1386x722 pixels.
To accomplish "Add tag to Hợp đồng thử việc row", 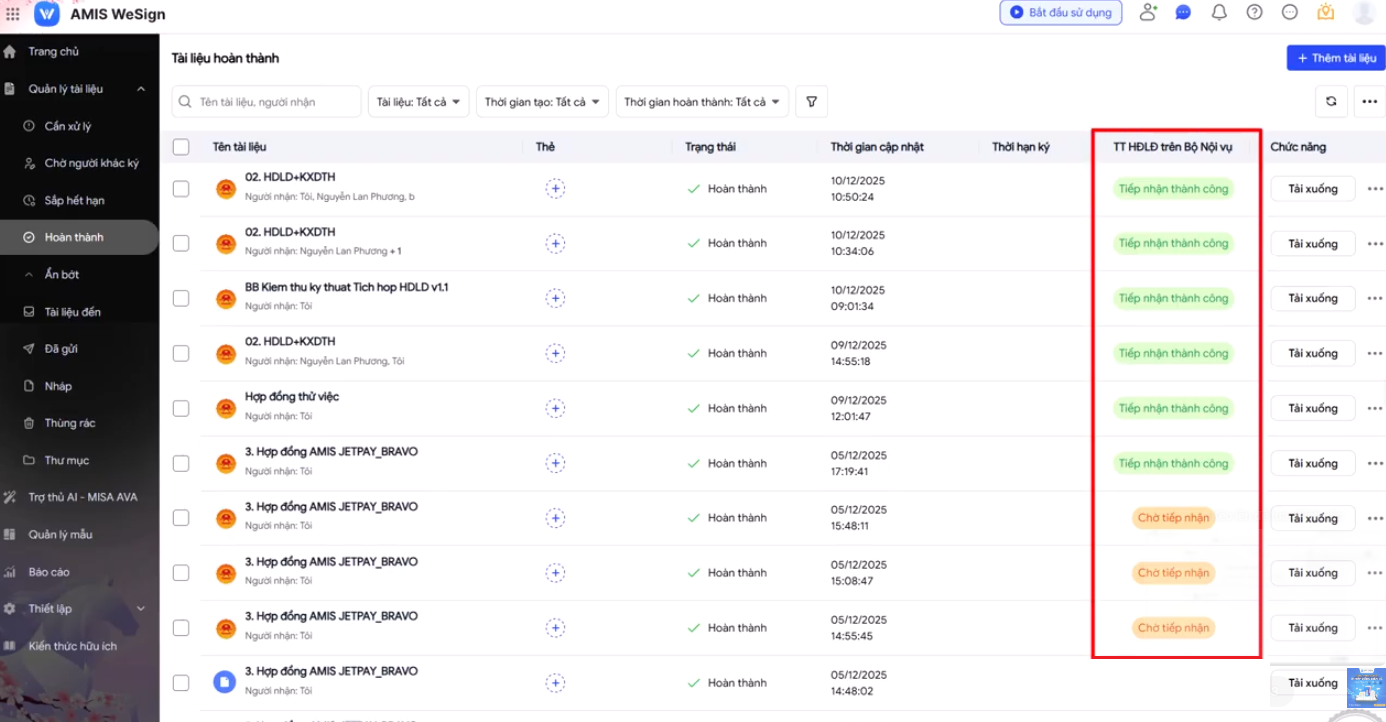I will point(555,408).
